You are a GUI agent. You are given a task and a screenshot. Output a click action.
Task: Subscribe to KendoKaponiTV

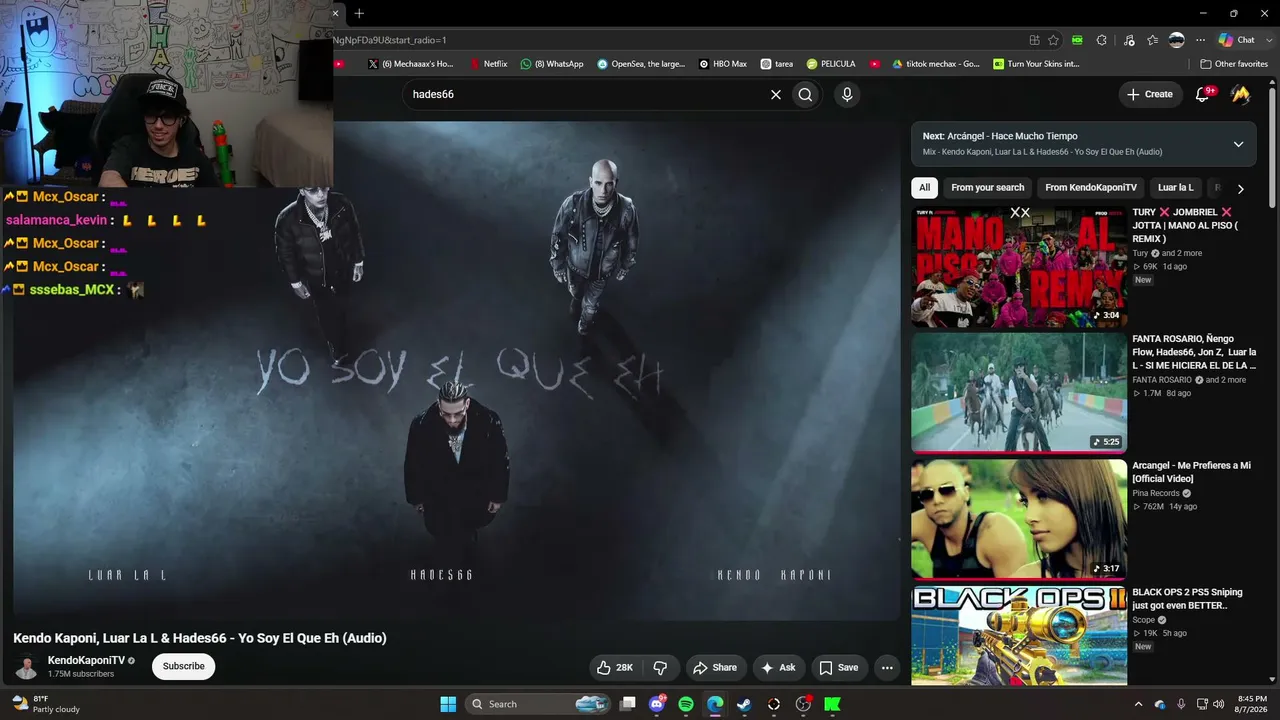point(183,667)
